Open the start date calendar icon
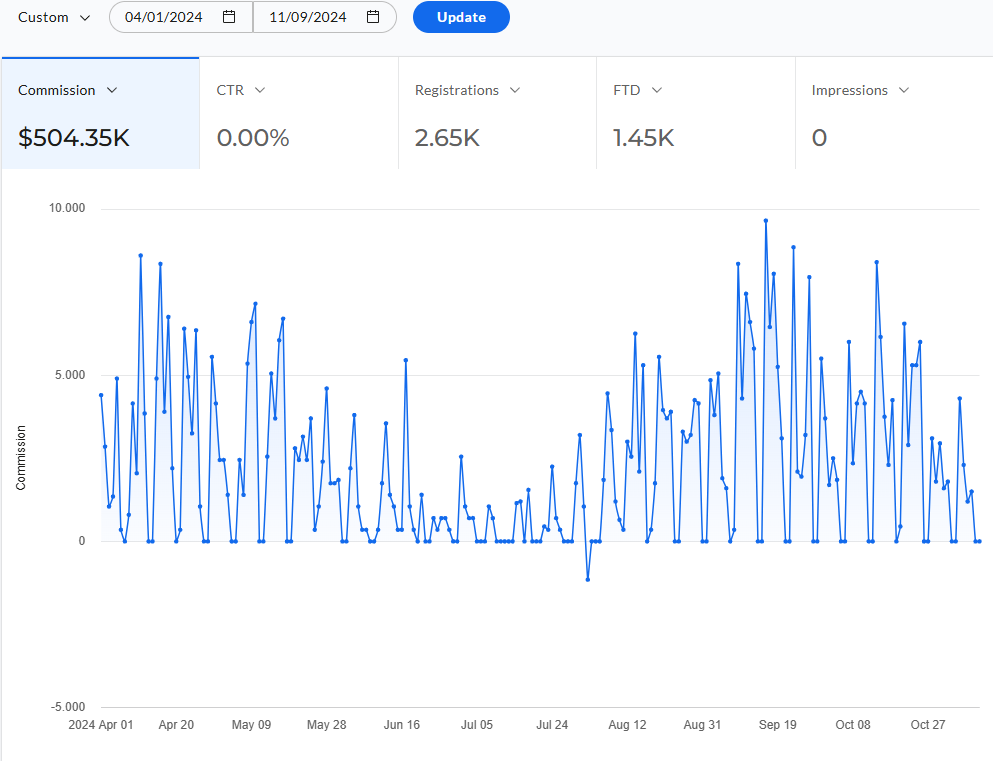The height and width of the screenshot is (761, 993). (x=229, y=17)
